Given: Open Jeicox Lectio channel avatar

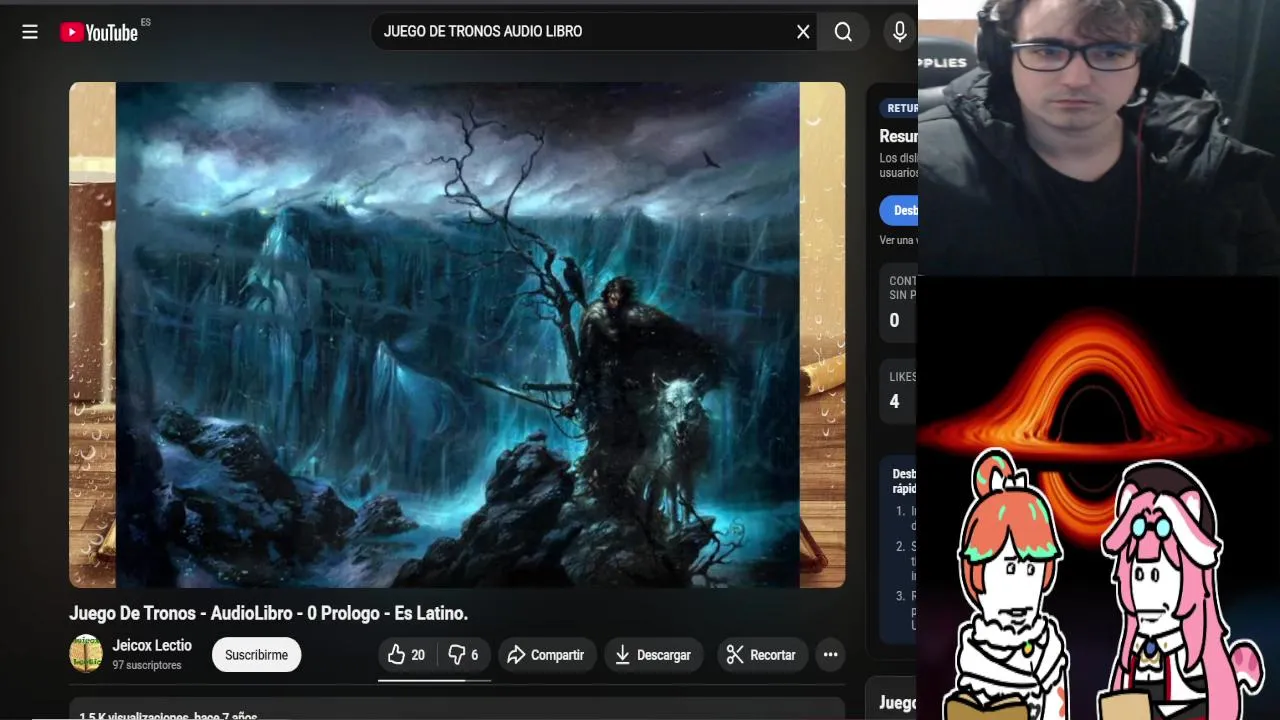Looking at the screenshot, I should coord(86,654).
